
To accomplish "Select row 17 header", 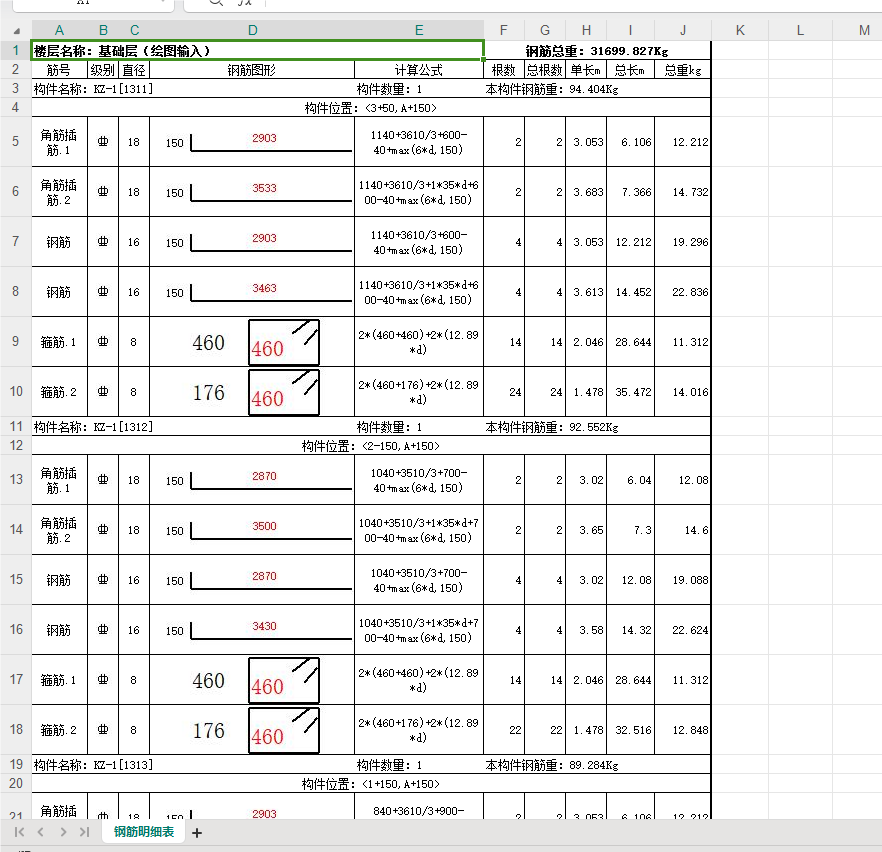I will tap(16, 679).
